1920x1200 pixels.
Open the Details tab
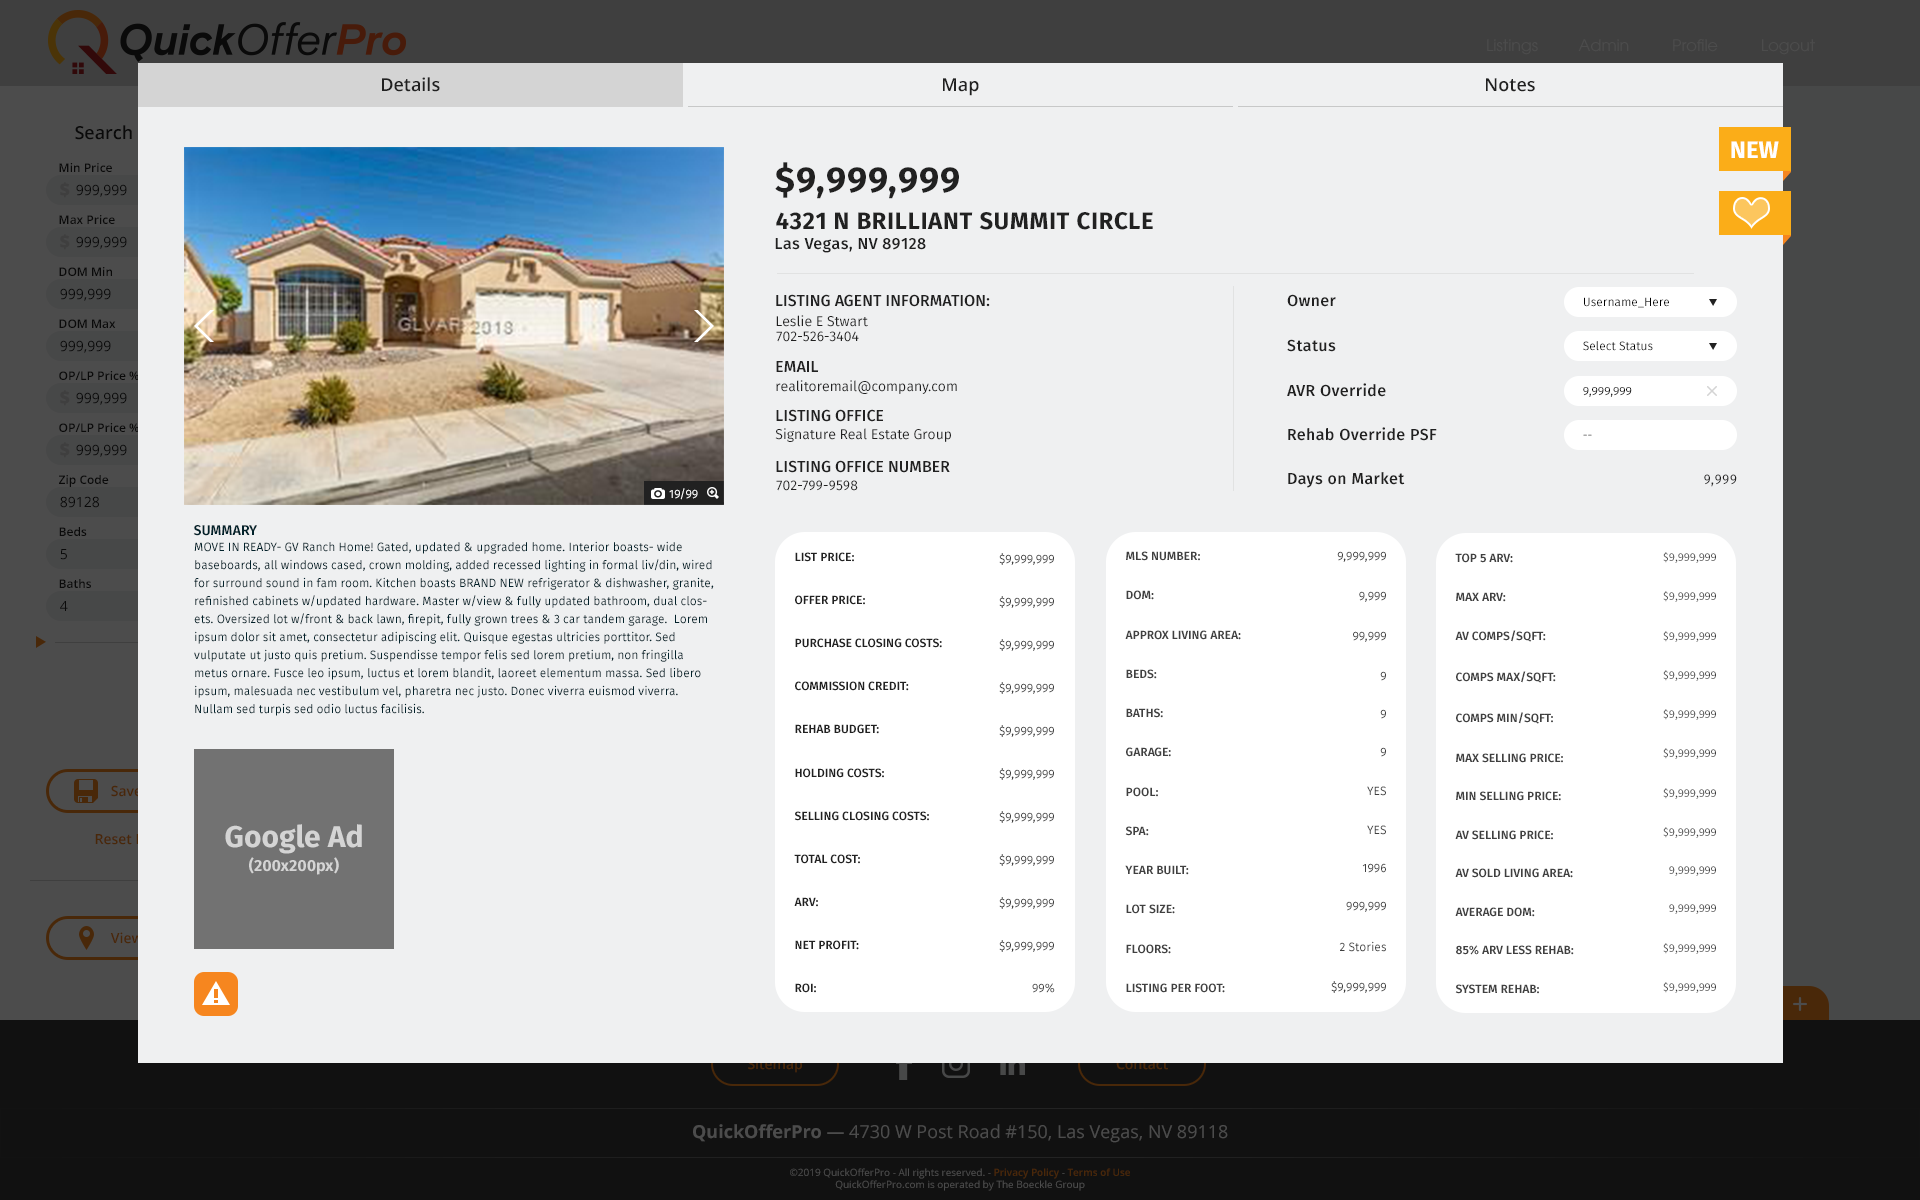click(x=410, y=85)
